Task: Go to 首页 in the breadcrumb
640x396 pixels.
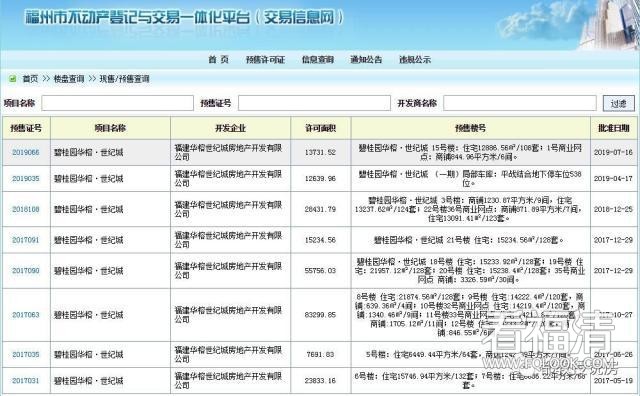Action: (30, 79)
